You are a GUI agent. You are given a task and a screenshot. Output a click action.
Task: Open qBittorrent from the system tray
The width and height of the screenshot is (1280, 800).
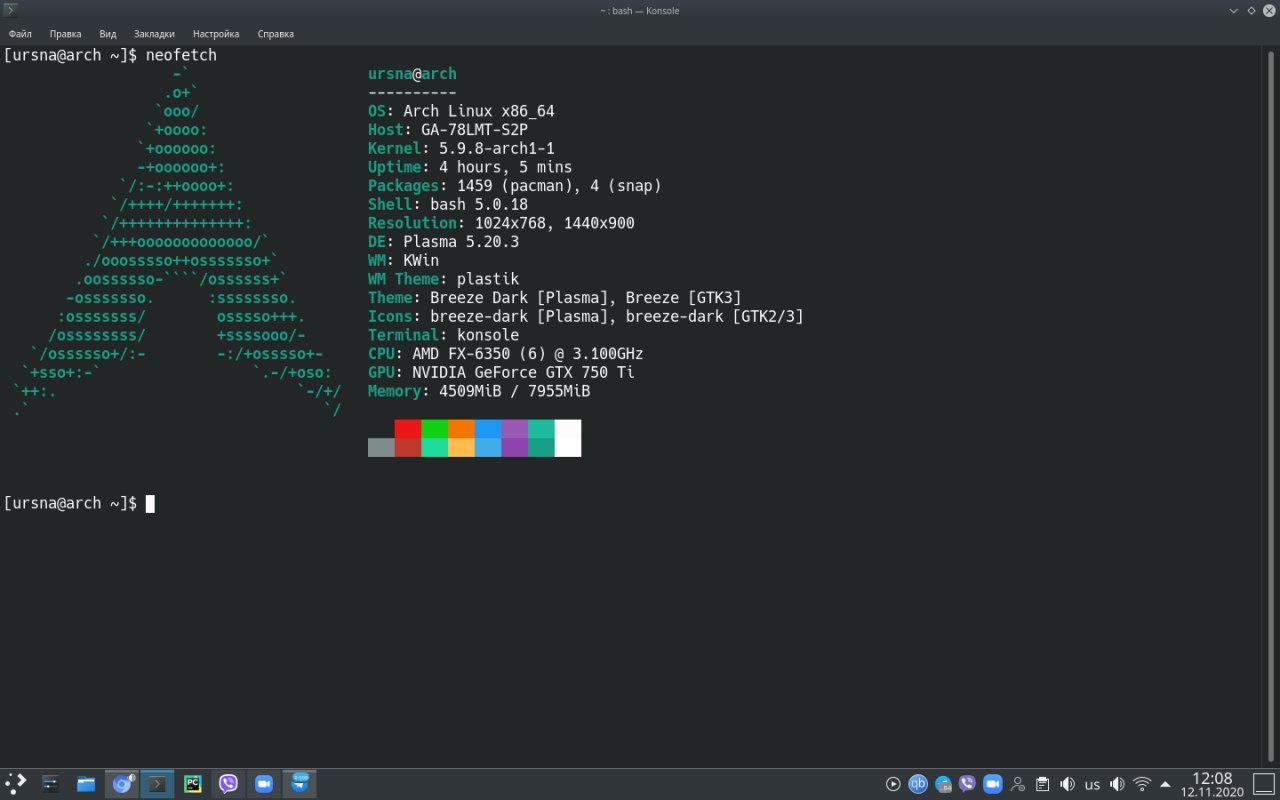point(918,785)
